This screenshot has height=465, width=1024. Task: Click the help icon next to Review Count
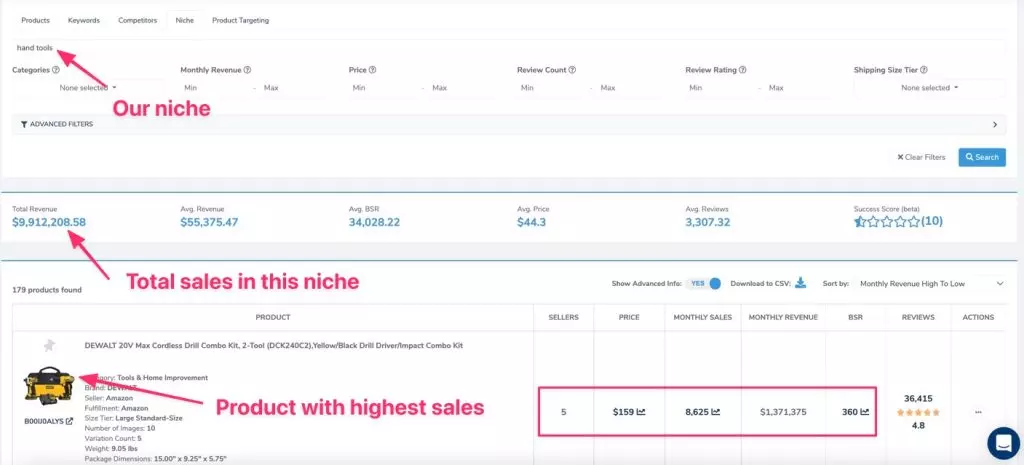tap(572, 70)
